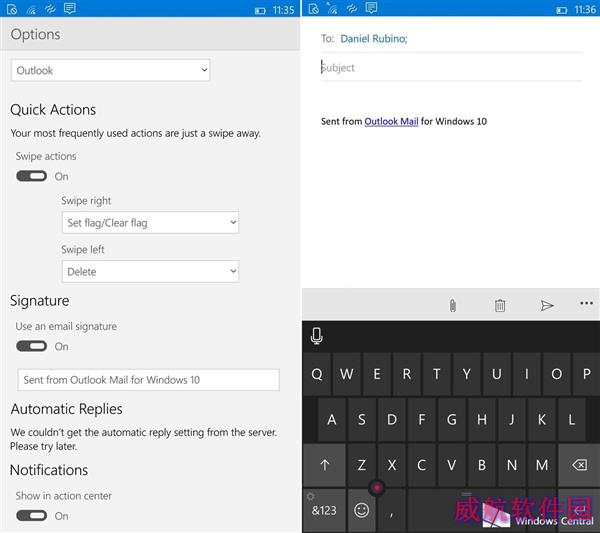Open the Outlook Mail link in message
This screenshot has height=533, width=600.
391,121
